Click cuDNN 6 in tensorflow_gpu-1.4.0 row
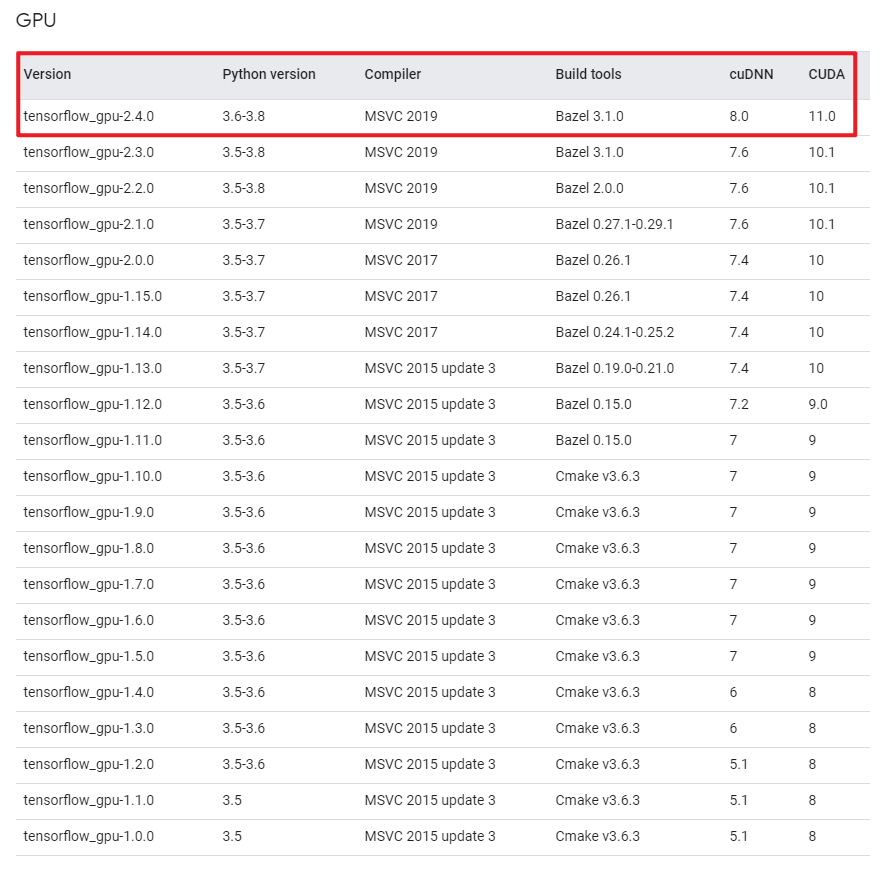The width and height of the screenshot is (884, 871). click(733, 693)
